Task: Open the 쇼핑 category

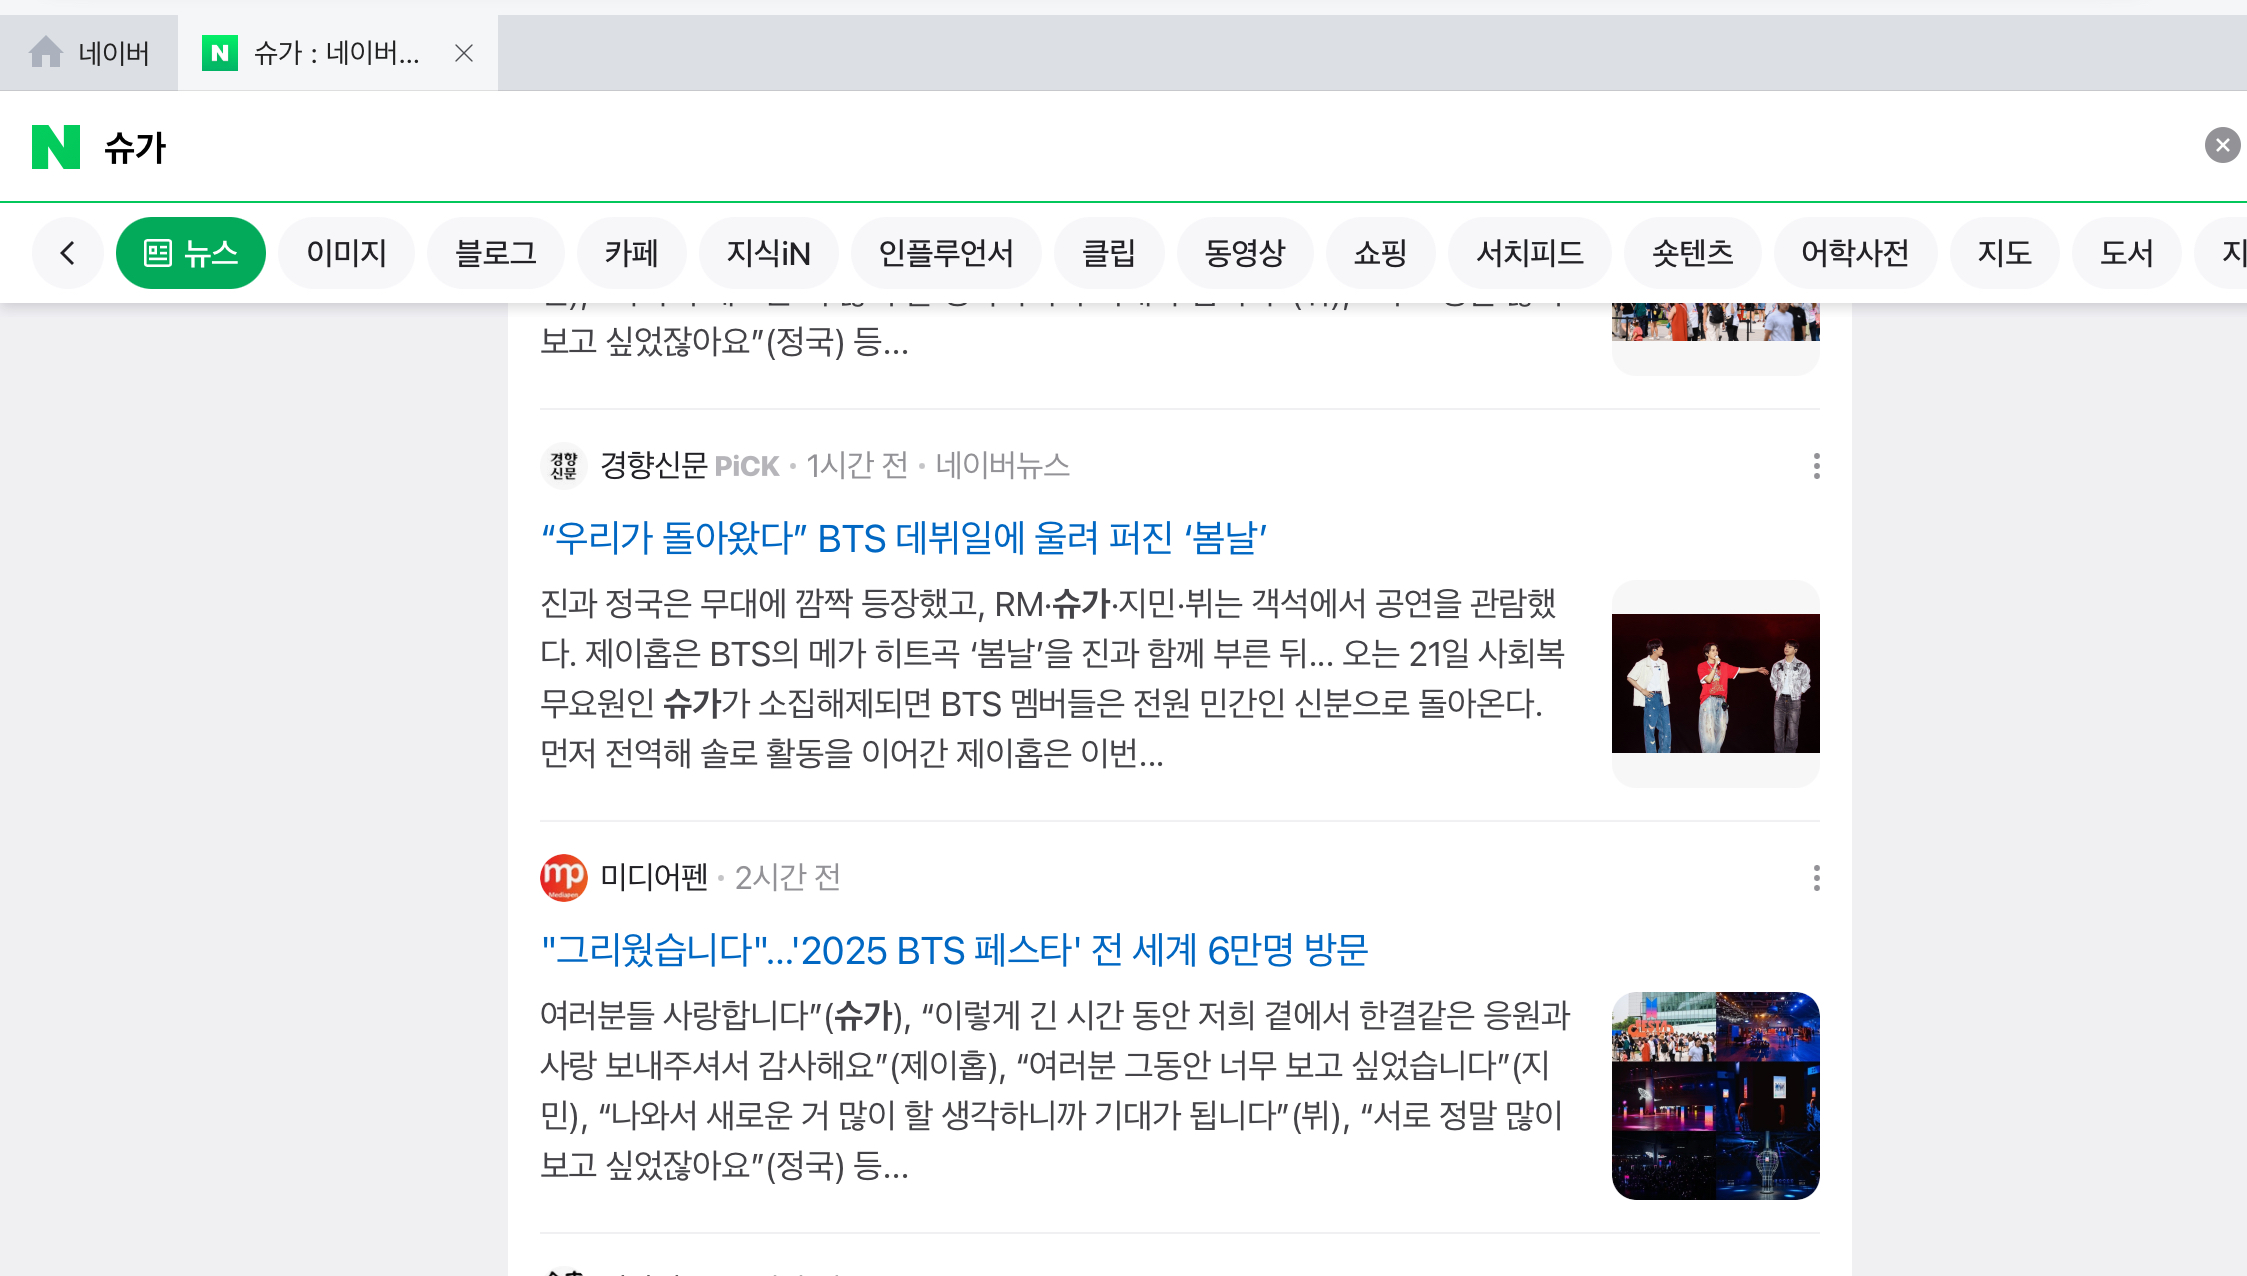Action: [1381, 253]
